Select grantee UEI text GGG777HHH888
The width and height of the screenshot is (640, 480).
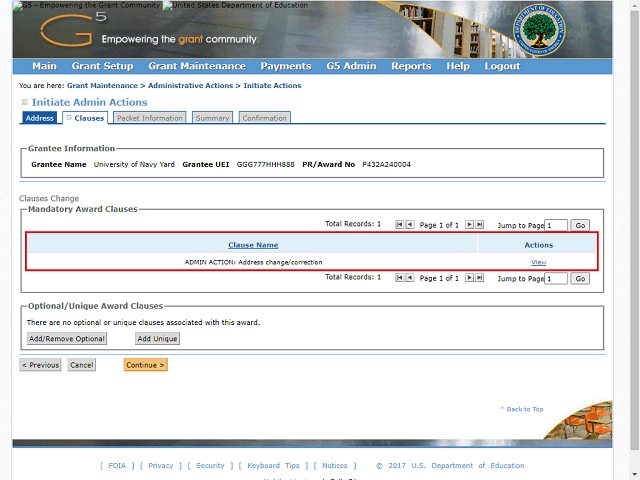click(265, 164)
